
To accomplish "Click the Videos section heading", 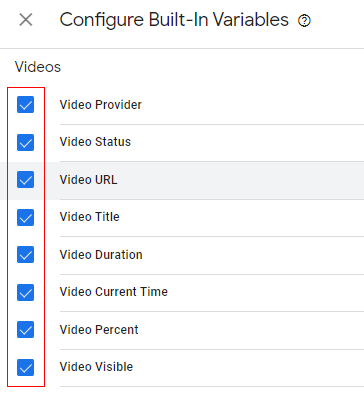I will coord(38,67).
